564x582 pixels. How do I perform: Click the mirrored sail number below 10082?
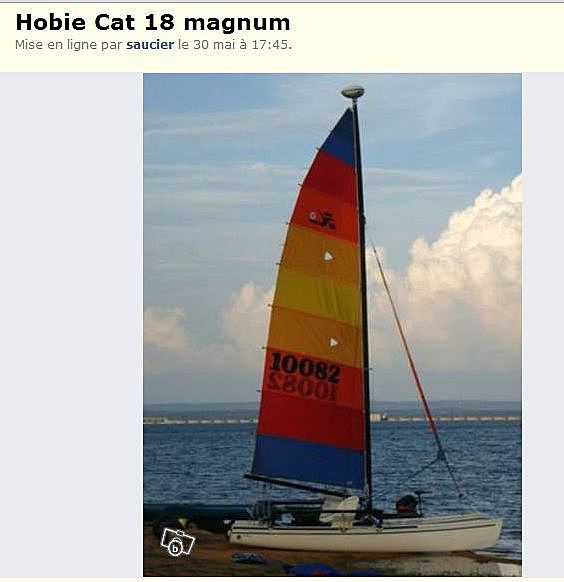(x=302, y=389)
